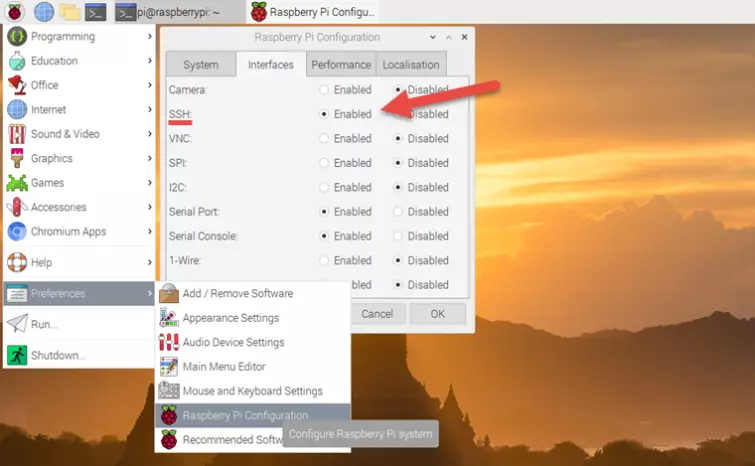Click the Internet globe menu icon

tap(17, 110)
